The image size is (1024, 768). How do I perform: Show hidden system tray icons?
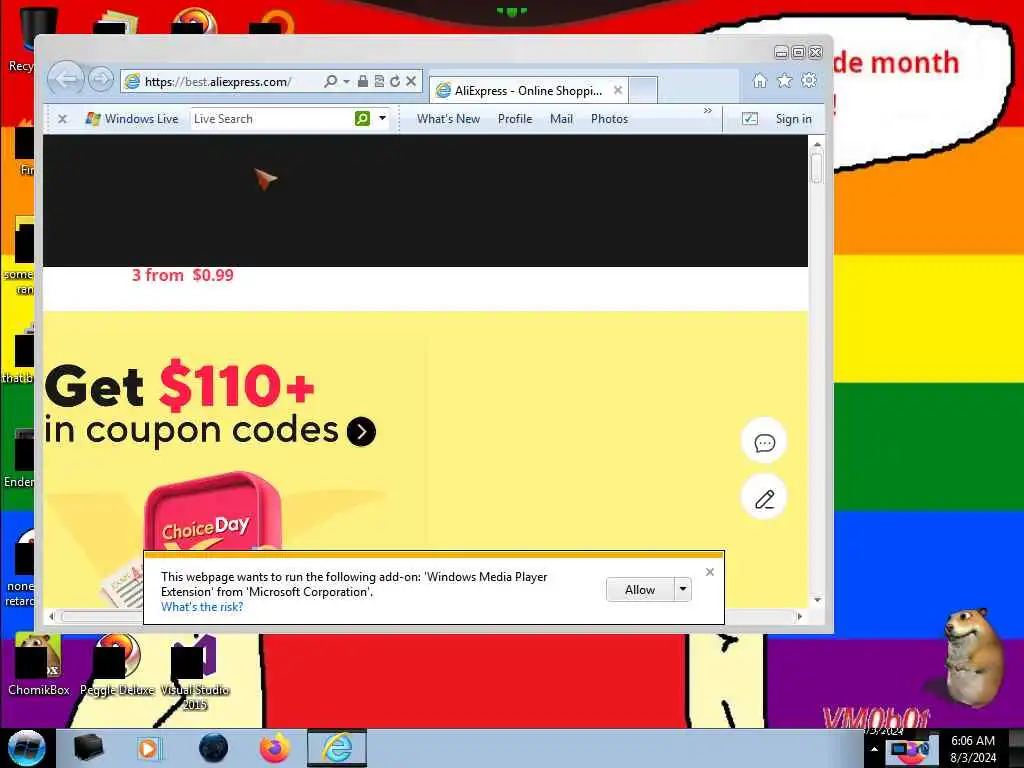click(x=874, y=749)
